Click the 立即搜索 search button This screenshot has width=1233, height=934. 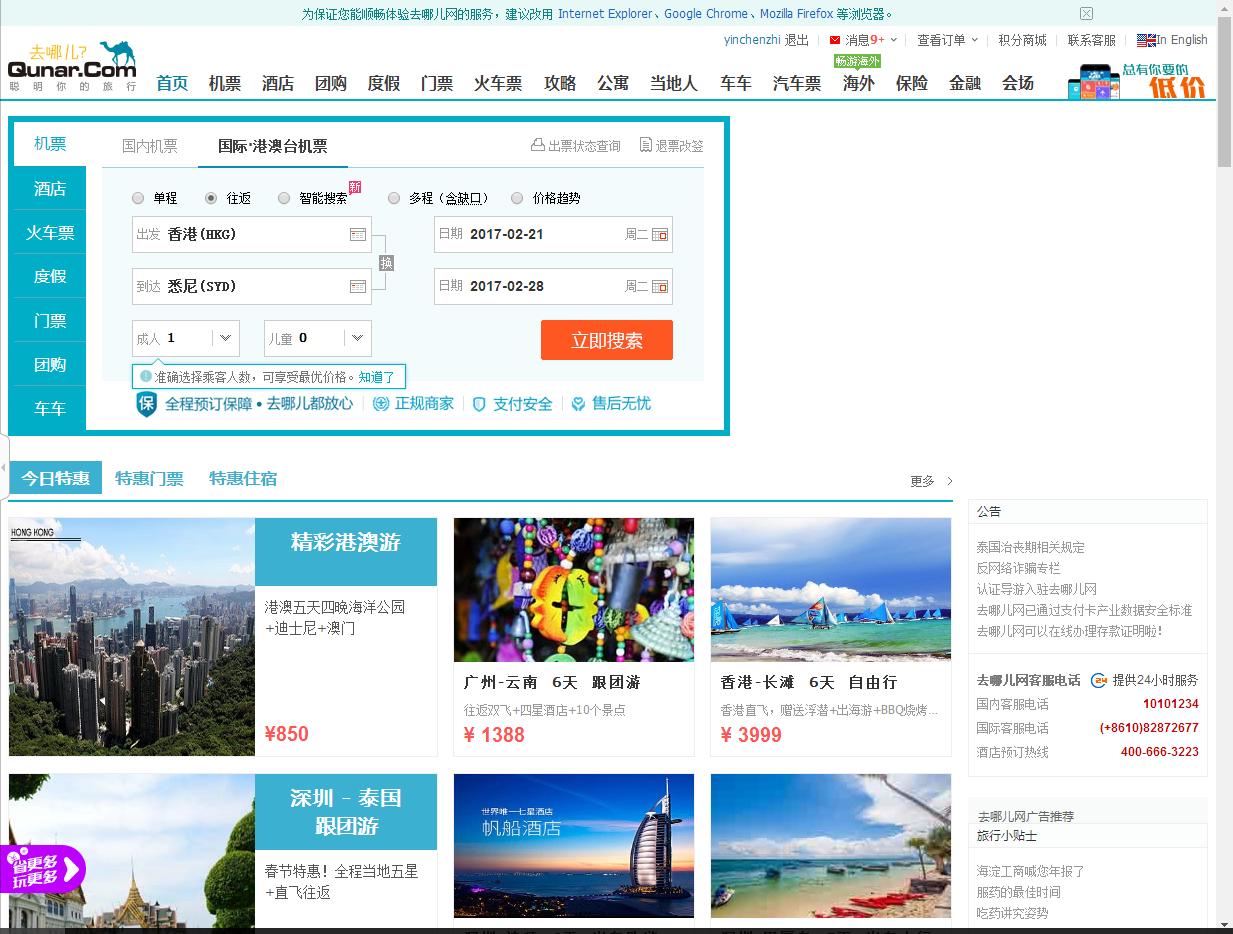[x=606, y=340]
